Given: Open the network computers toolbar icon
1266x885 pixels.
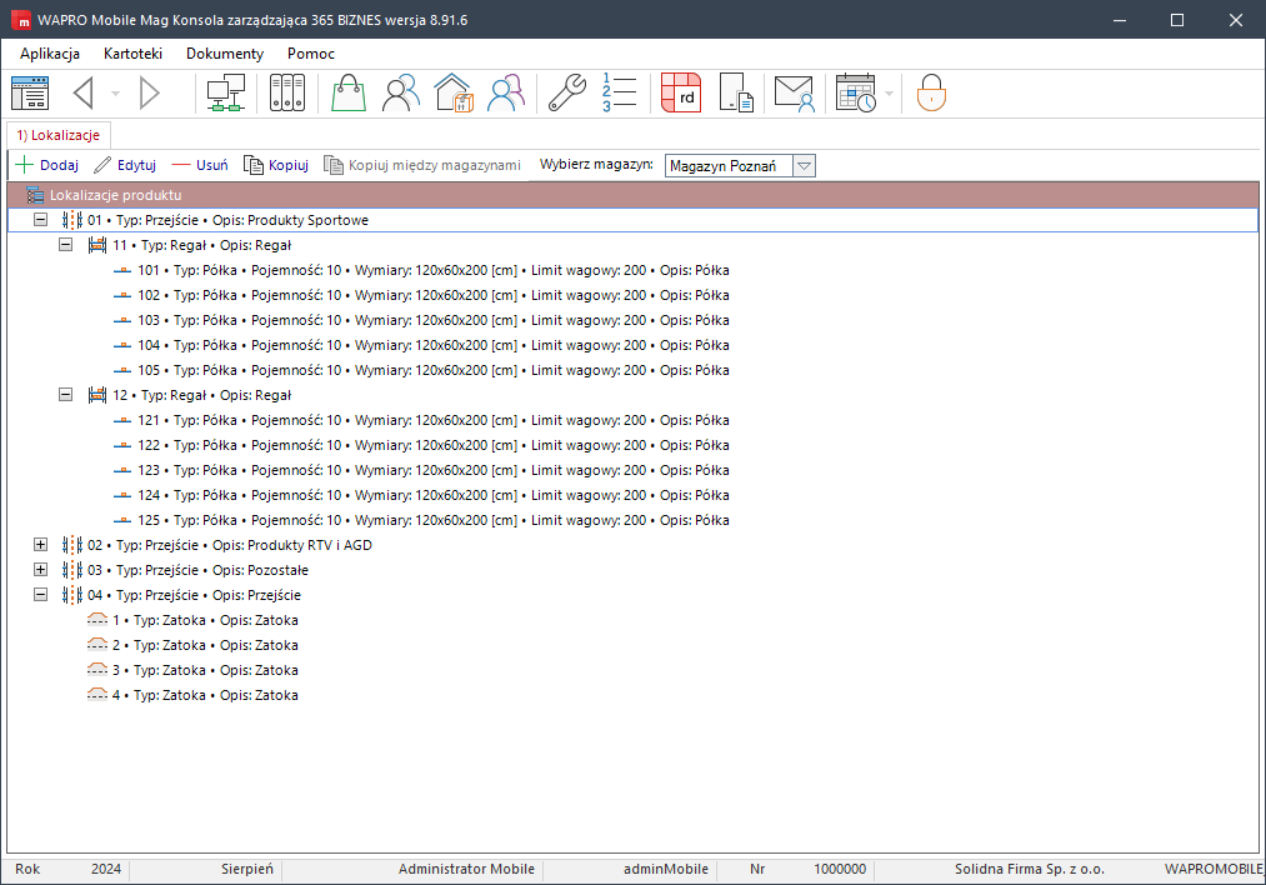Looking at the screenshot, I should tap(225, 93).
